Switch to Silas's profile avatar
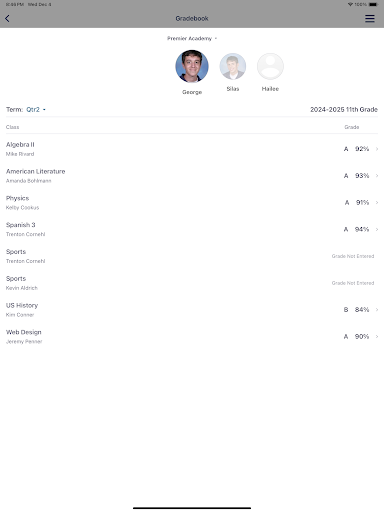Image resolution: width=384 pixels, height=512 pixels. pyautogui.click(x=233, y=66)
